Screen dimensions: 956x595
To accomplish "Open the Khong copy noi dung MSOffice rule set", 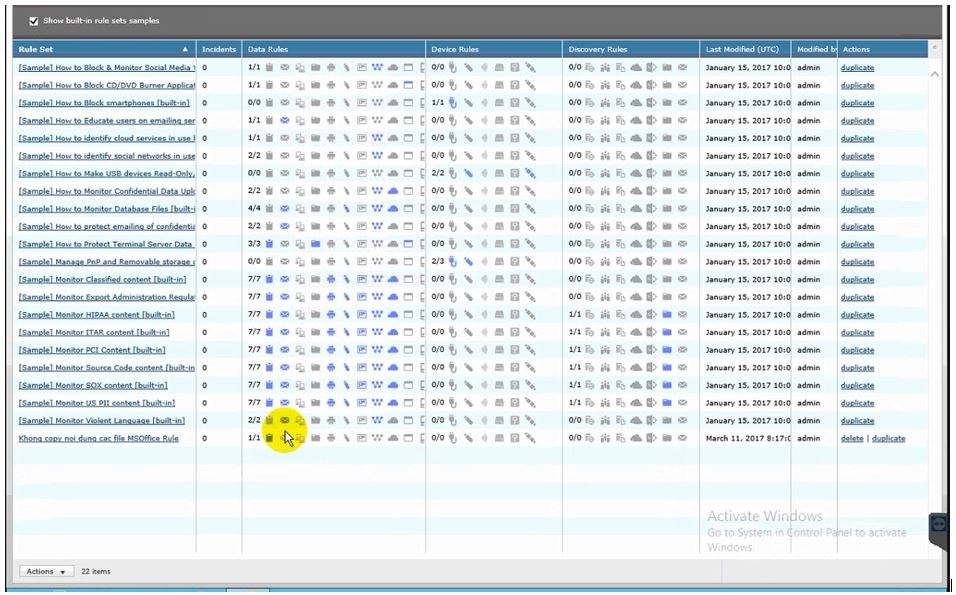I will [98, 438].
